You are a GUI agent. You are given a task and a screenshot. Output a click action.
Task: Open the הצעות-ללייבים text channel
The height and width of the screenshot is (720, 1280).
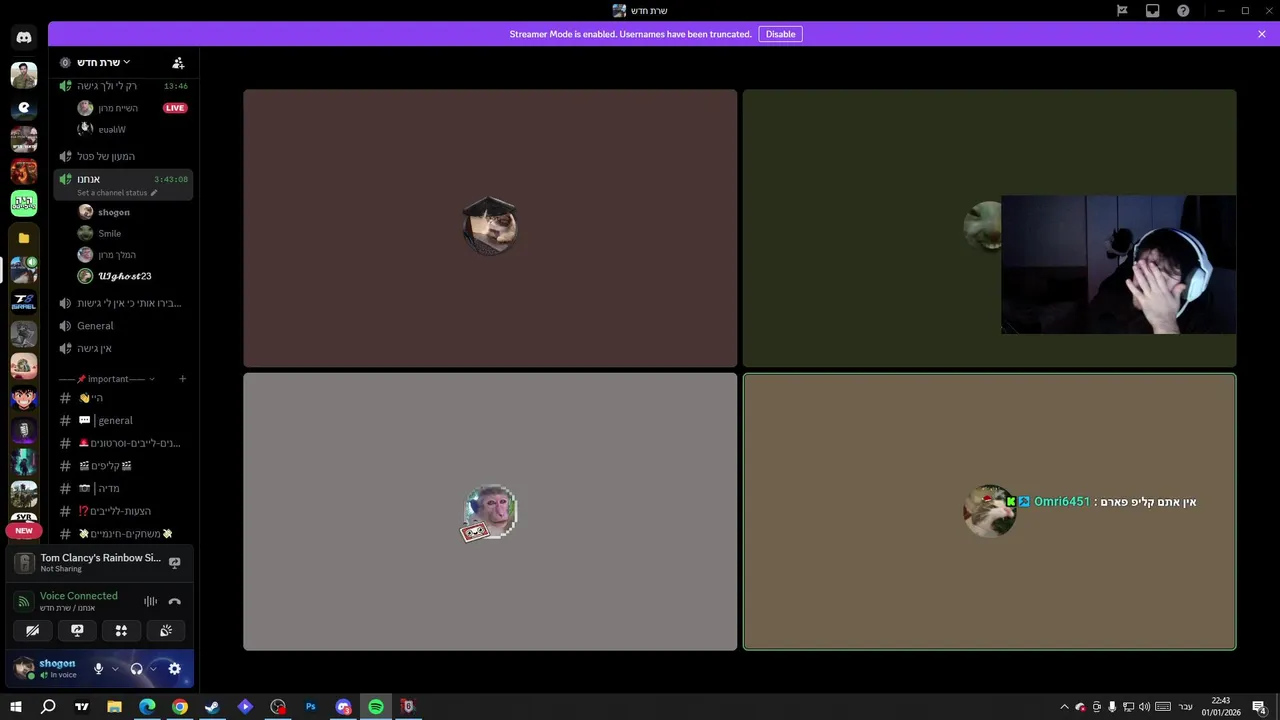123,511
